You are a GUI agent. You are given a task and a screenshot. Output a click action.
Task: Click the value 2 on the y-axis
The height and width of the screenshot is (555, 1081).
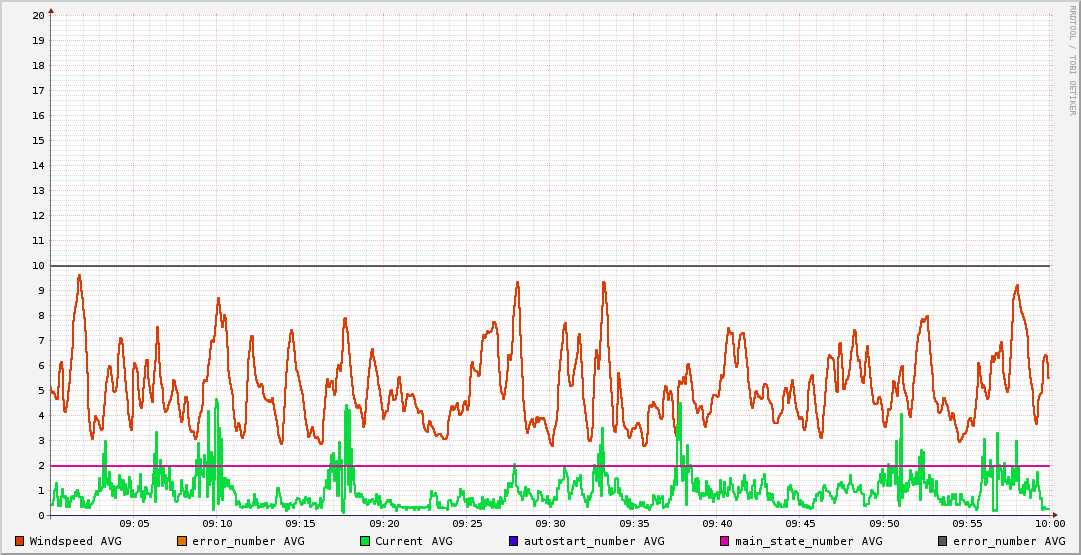click(x=40, y=465)
